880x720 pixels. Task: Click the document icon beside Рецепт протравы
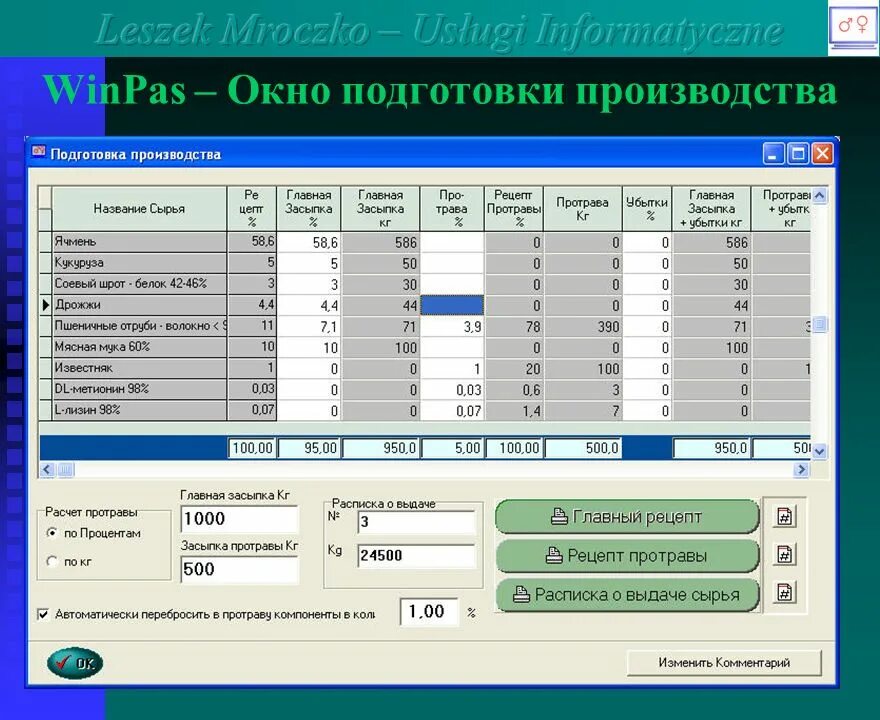point(785,554)
